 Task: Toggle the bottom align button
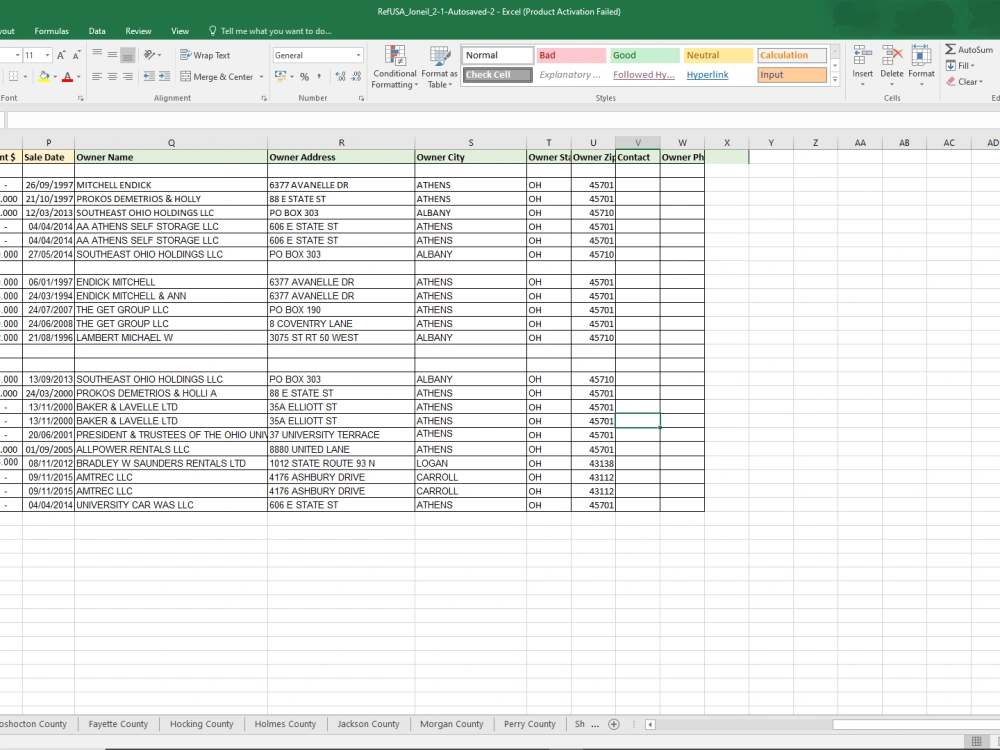pyautogui.click(x=128, y=55)
